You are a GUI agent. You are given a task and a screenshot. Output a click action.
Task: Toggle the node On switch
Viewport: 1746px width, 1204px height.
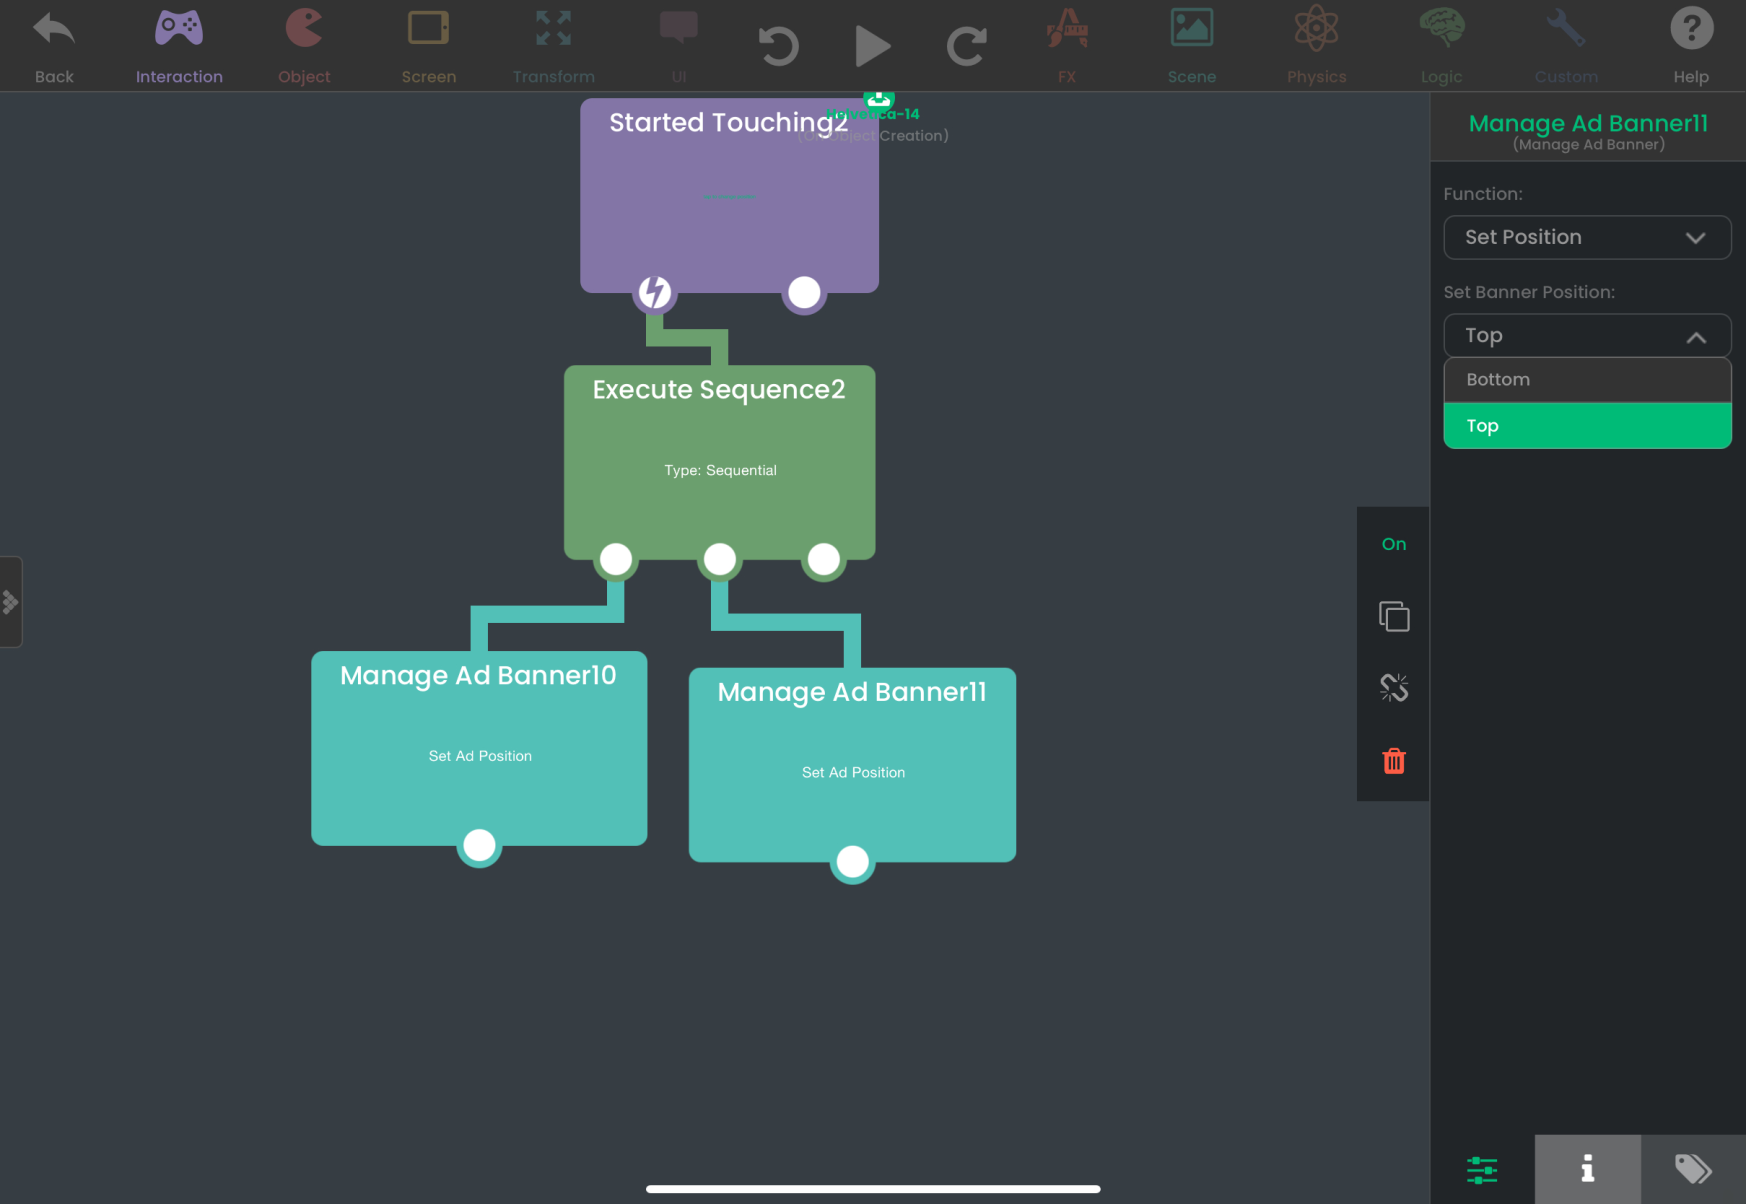[x=1394, y=544]
